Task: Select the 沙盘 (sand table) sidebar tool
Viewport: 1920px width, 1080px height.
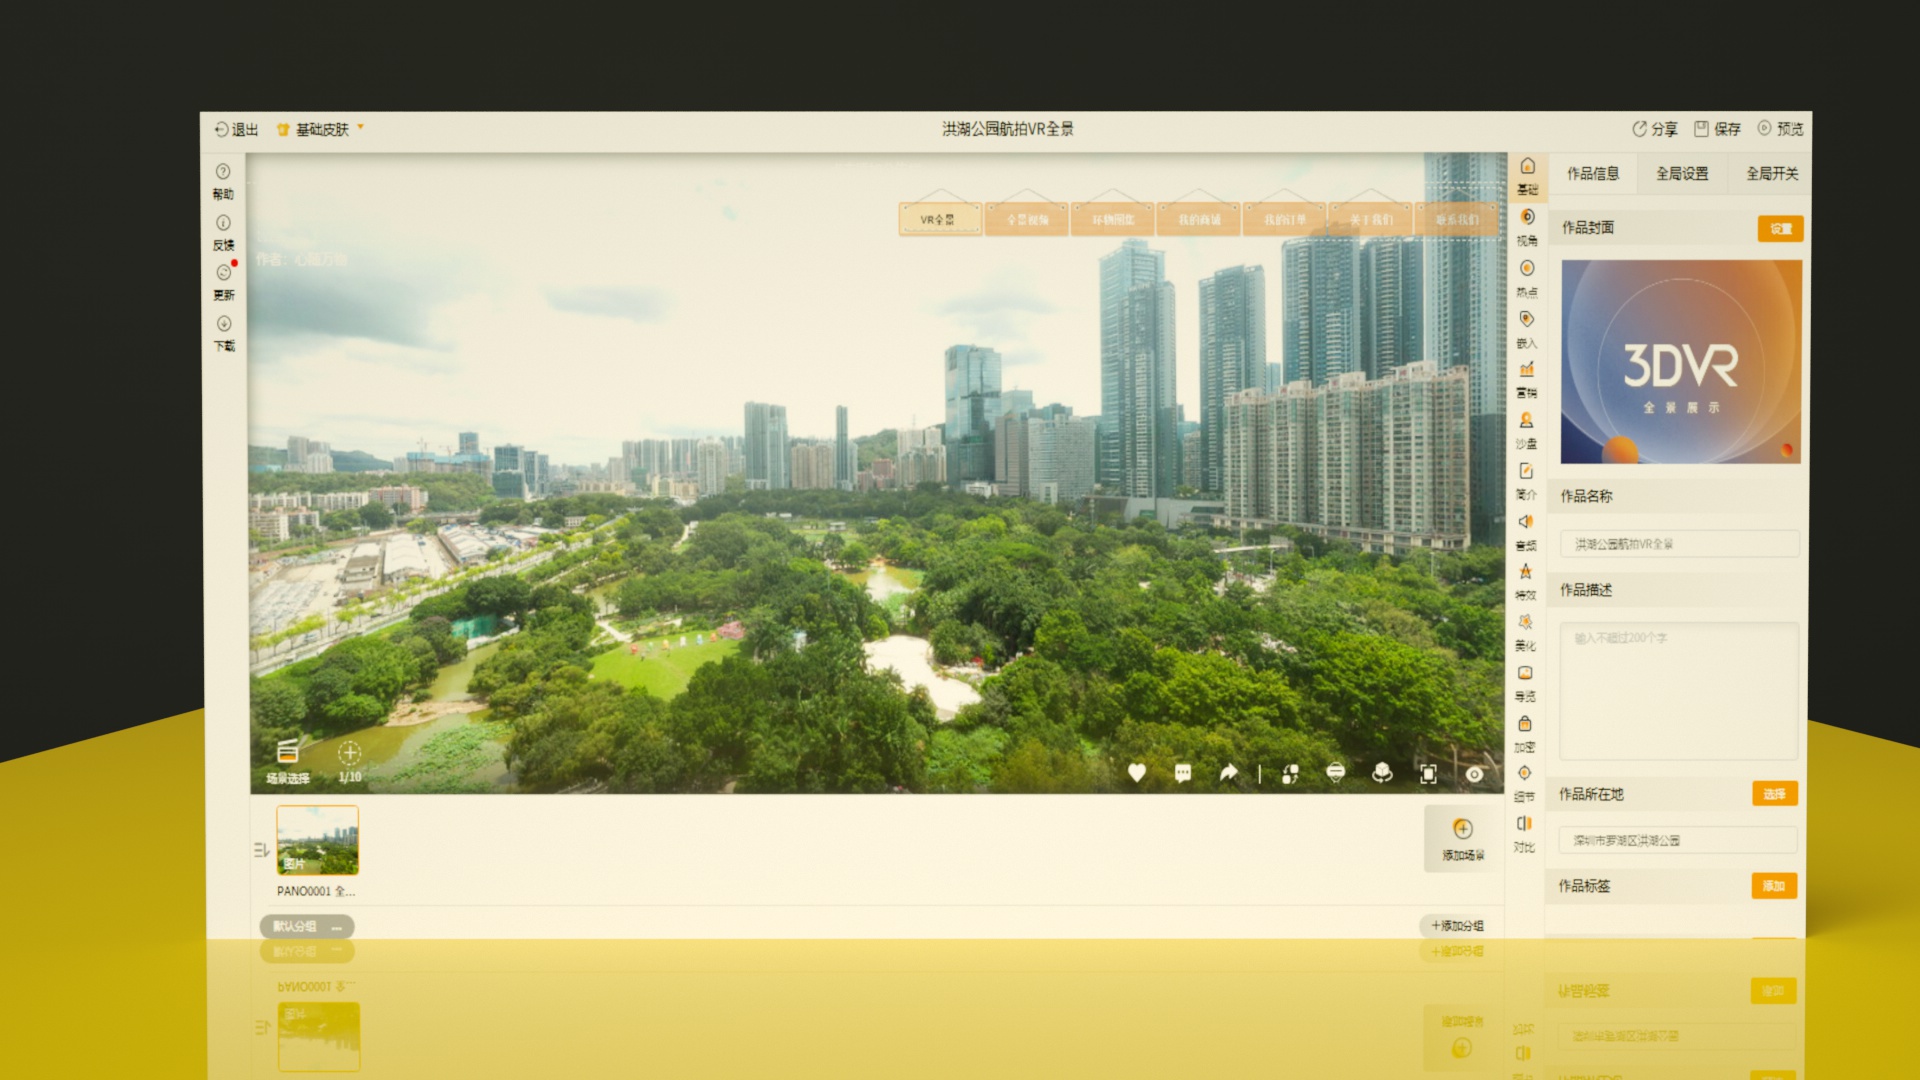Action: click(x=1526, y=430)
